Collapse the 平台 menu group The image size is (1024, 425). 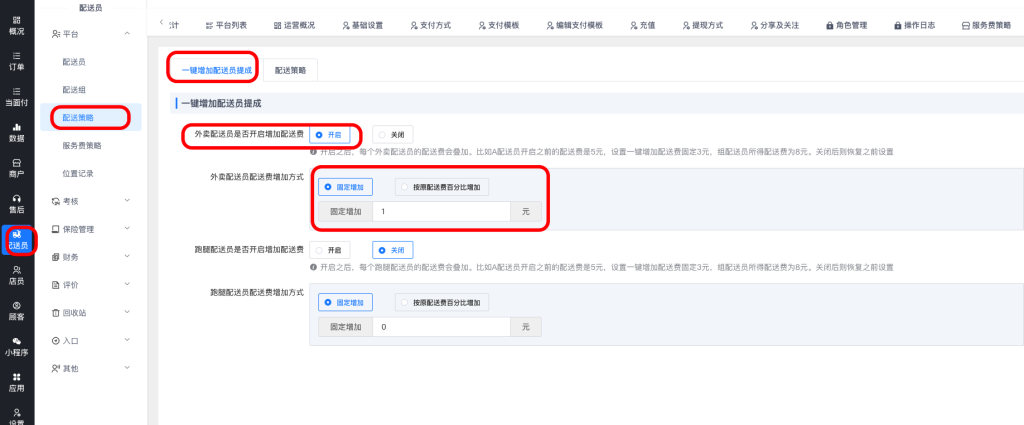(x=91, y=34)
